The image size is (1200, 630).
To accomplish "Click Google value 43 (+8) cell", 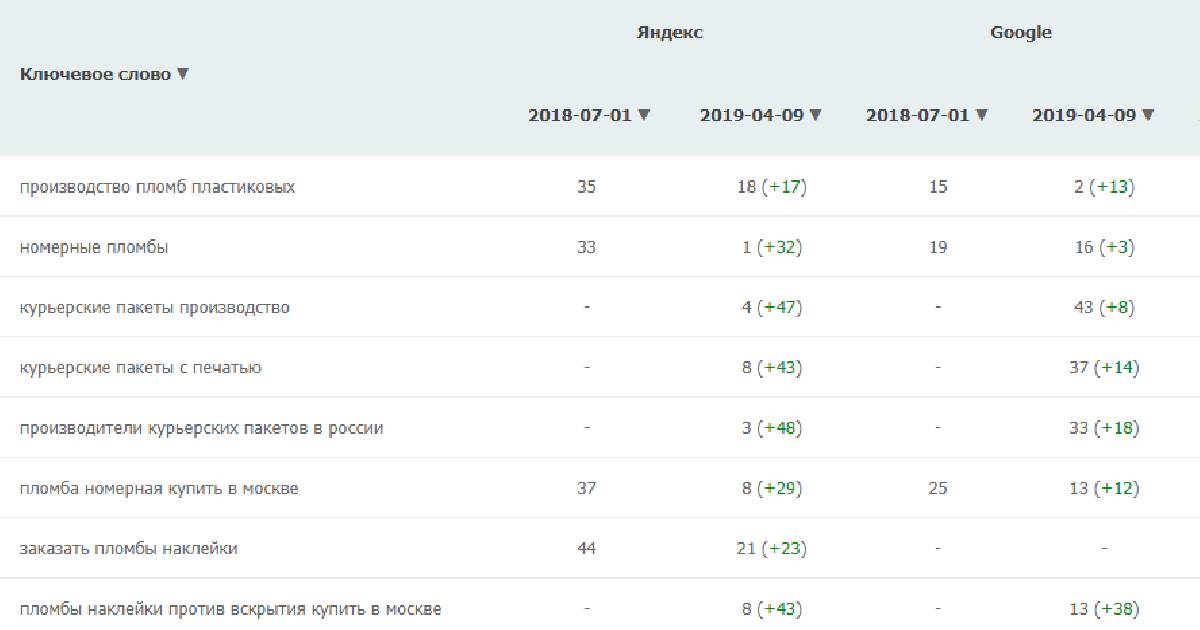I will (1105, 307).
